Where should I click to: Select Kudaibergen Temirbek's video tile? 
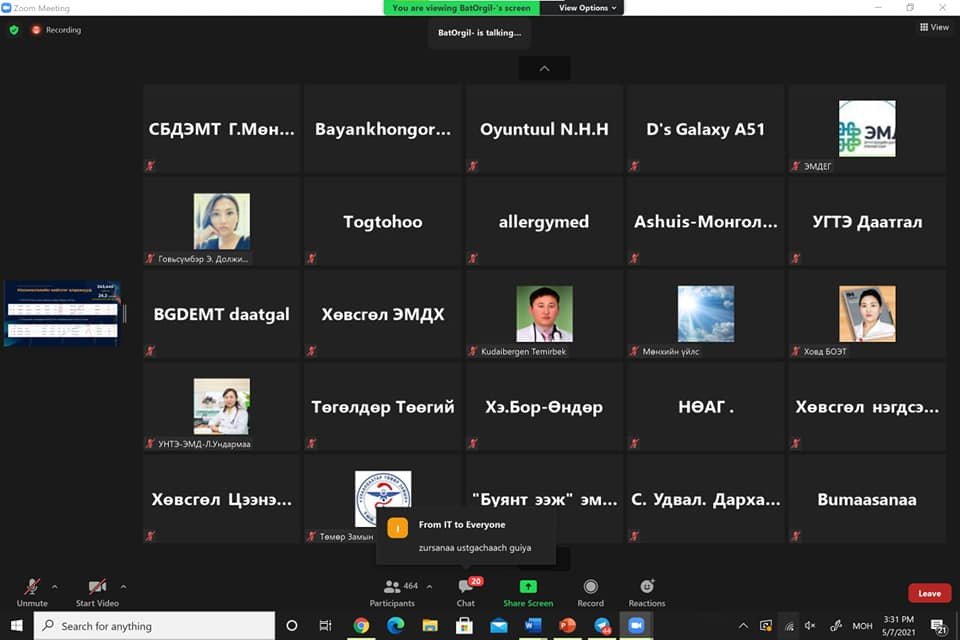[544, 314]
